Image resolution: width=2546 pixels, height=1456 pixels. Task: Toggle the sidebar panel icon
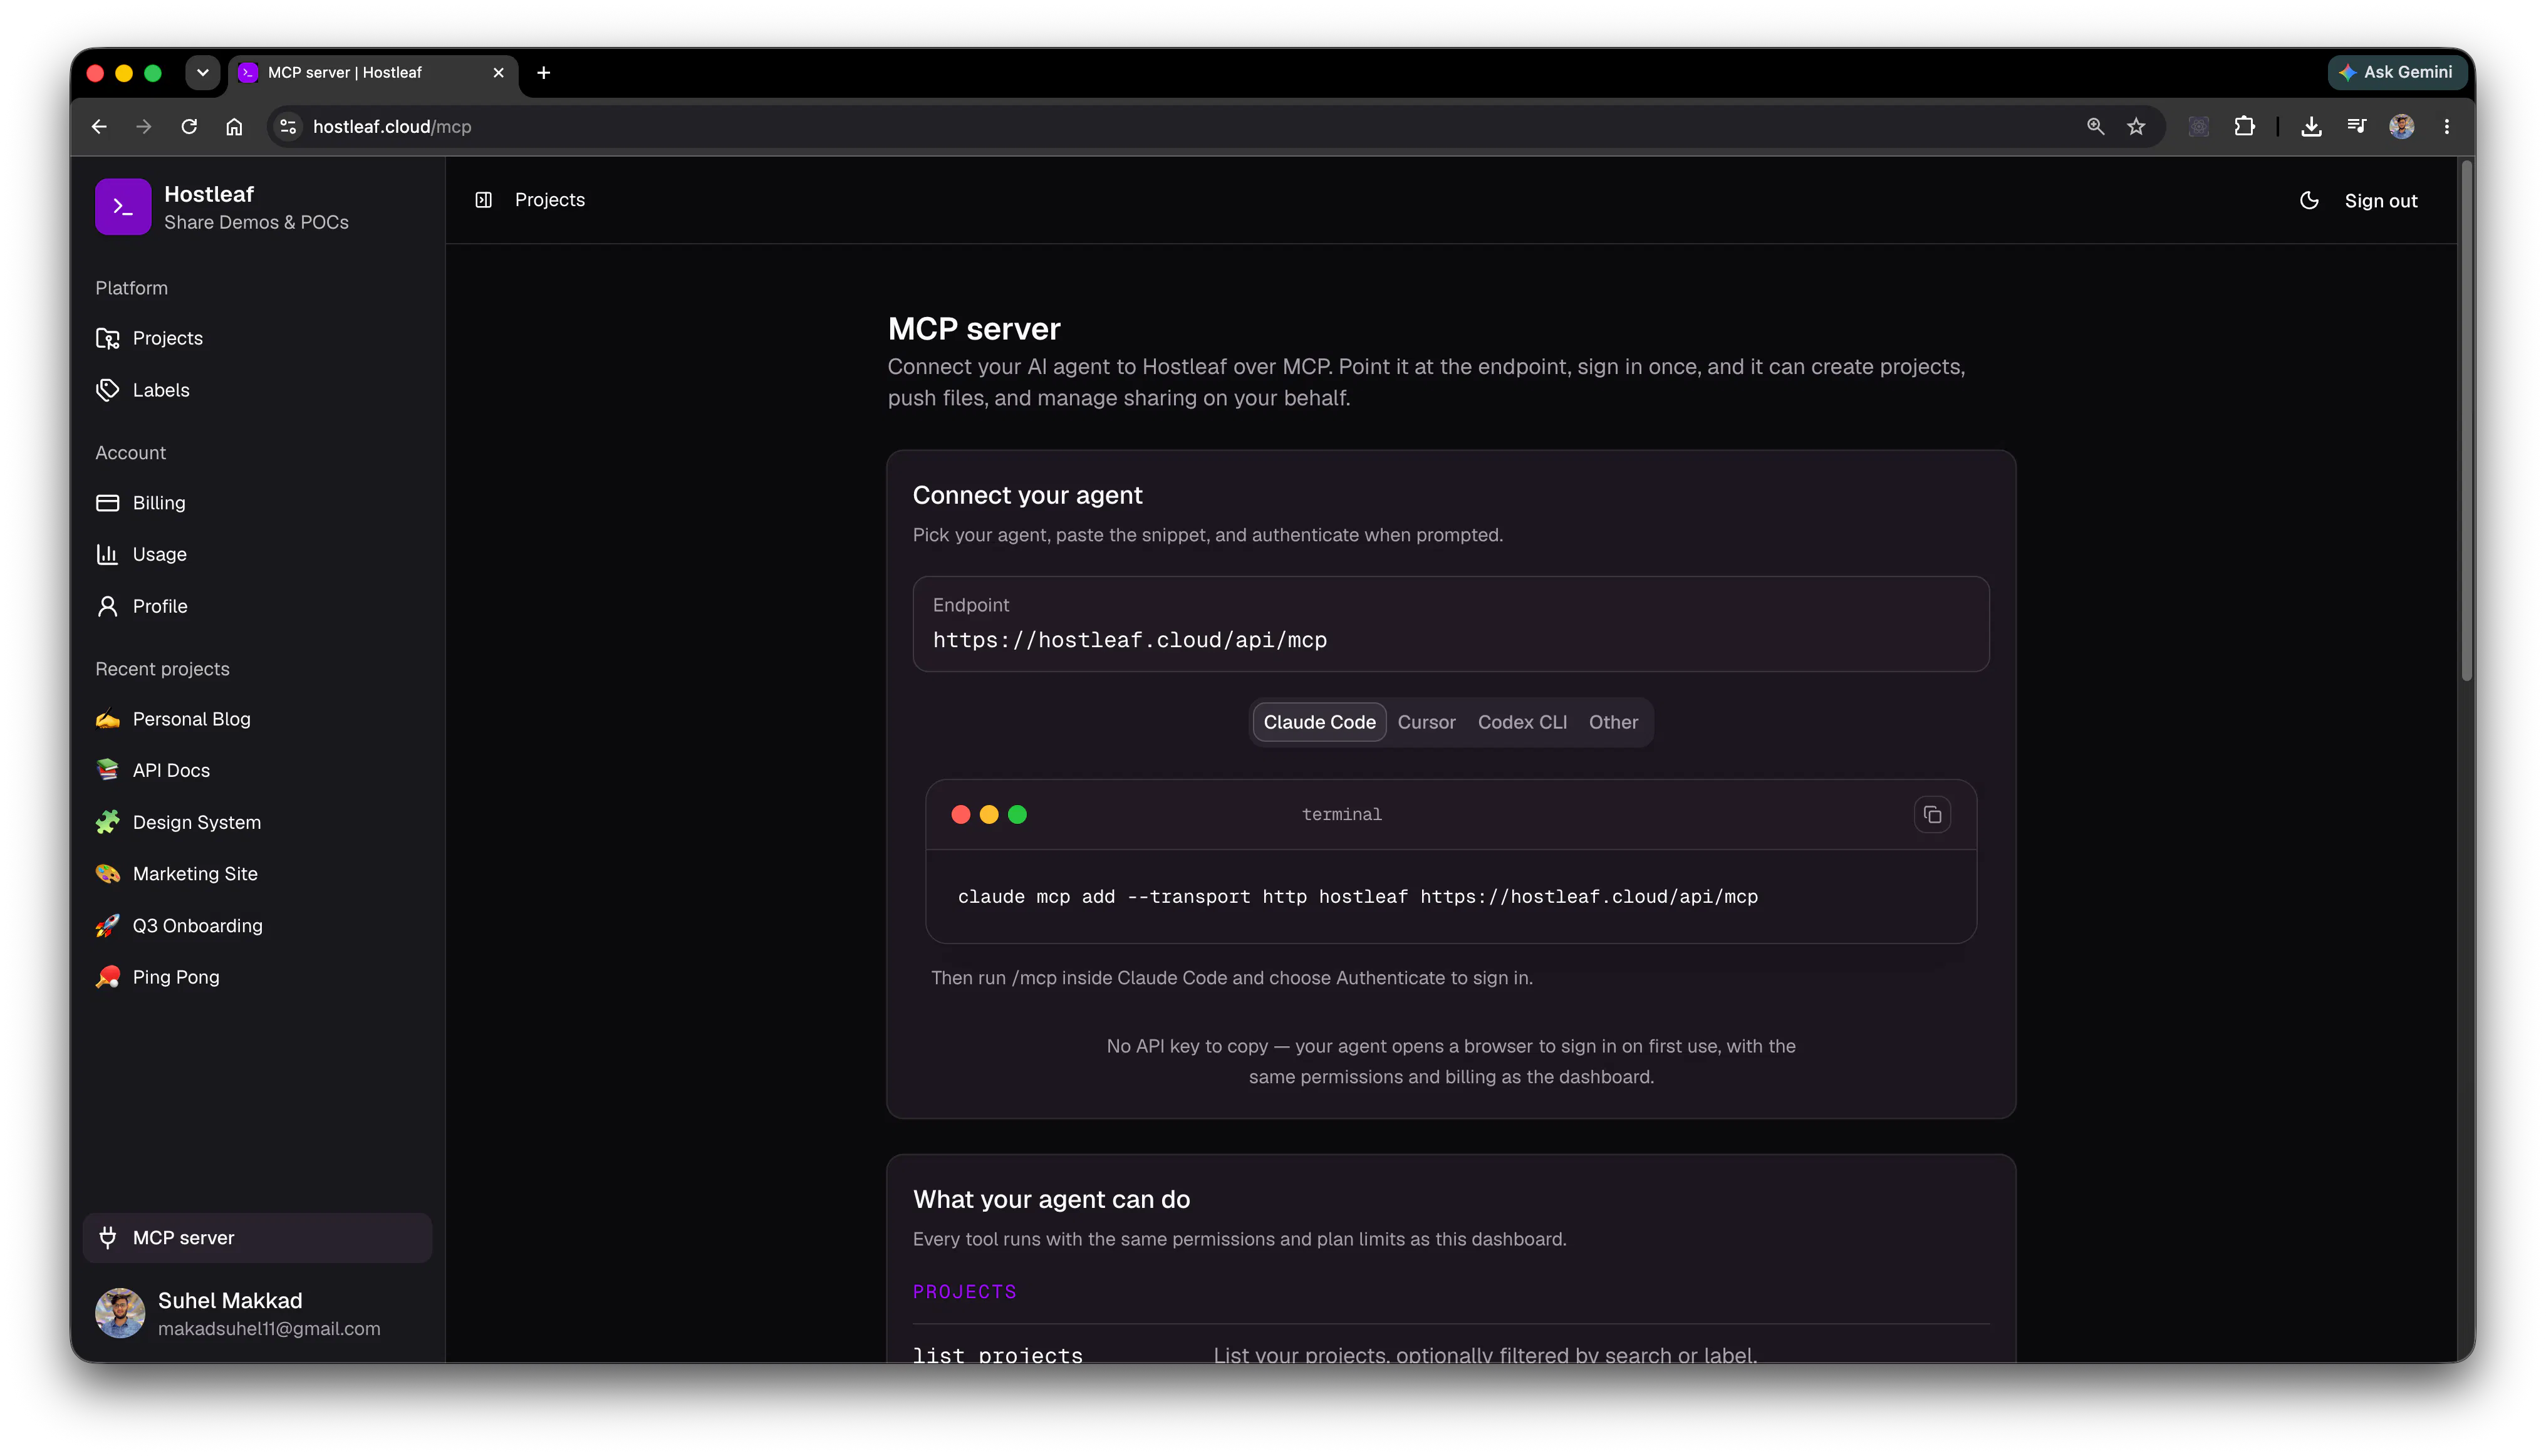(484, 200)
